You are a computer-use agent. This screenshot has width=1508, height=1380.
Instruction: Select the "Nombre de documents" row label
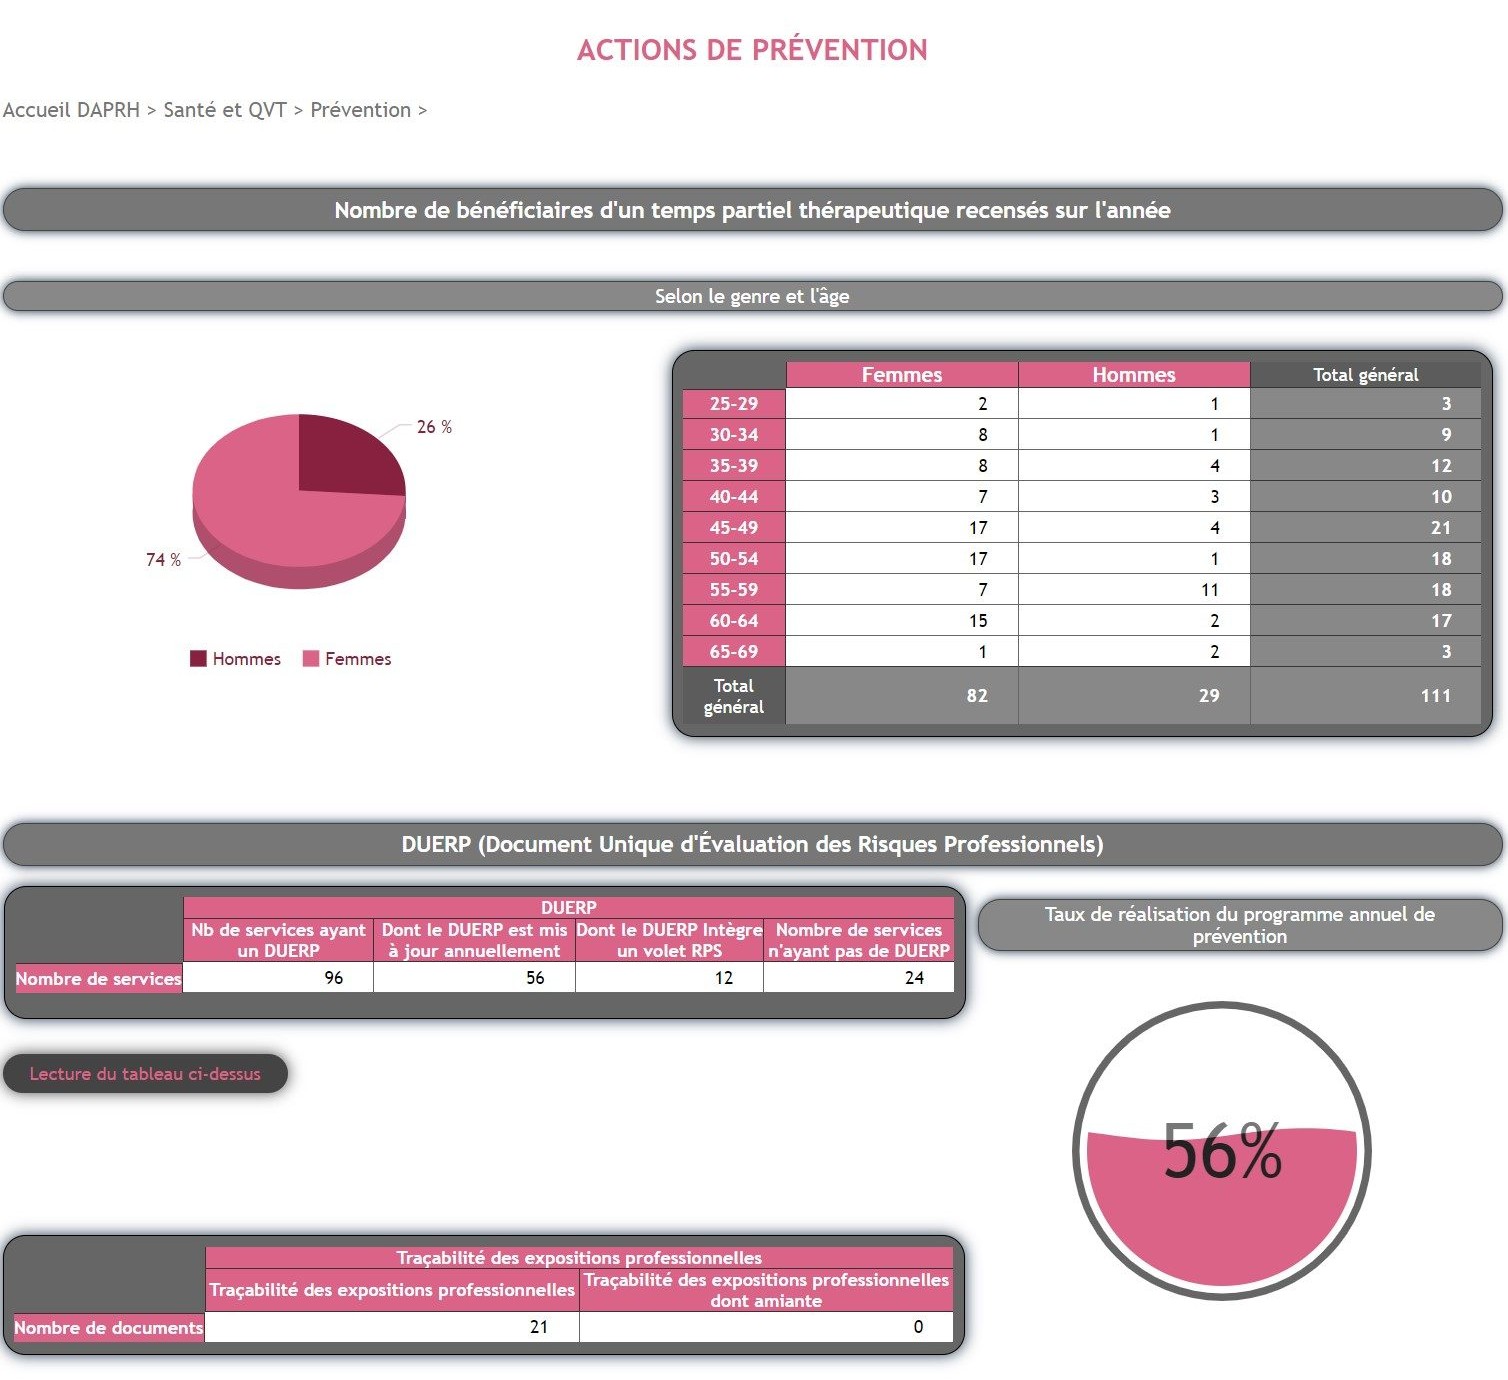108,1327
